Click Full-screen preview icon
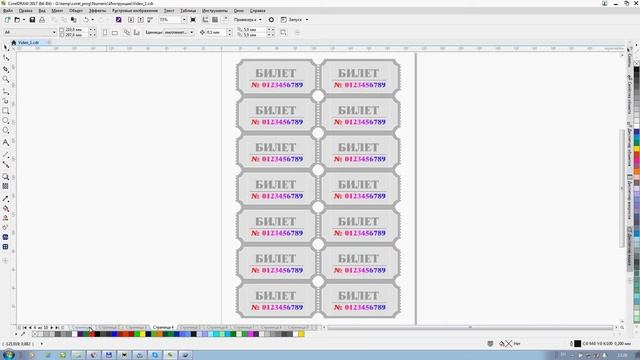Screen dimensions: 640x360 click(x=193, y=20)
